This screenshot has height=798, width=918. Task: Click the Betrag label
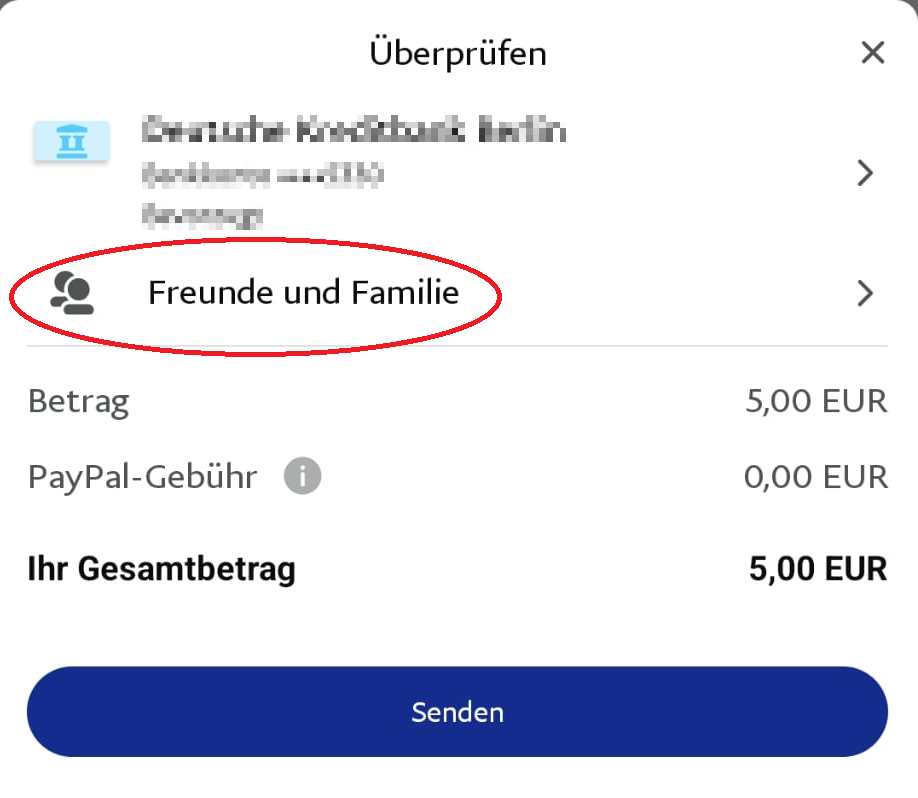[78, 402]
